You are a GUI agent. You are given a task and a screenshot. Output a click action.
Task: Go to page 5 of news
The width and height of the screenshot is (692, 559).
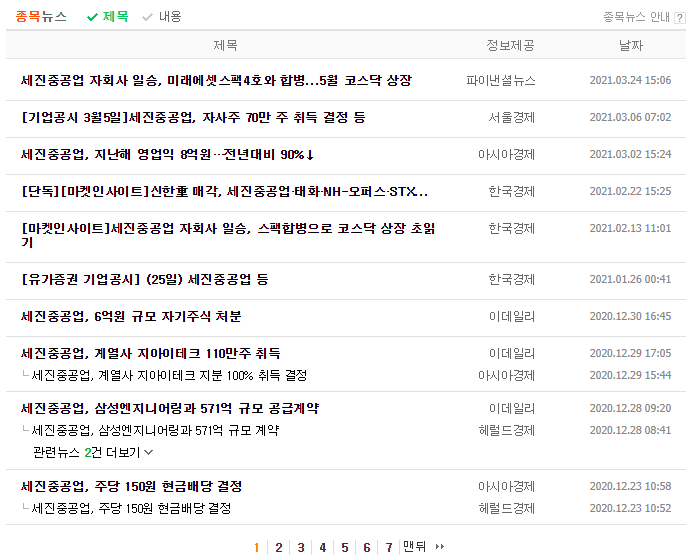345,548
